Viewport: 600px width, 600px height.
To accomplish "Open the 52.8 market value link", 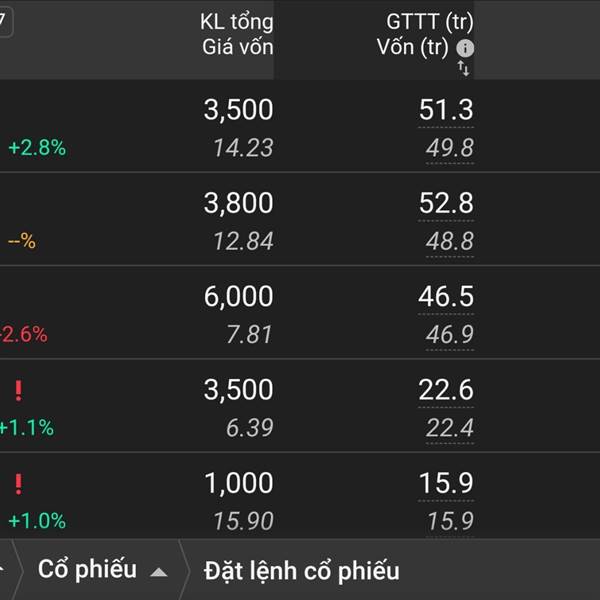I will (446, 203).
